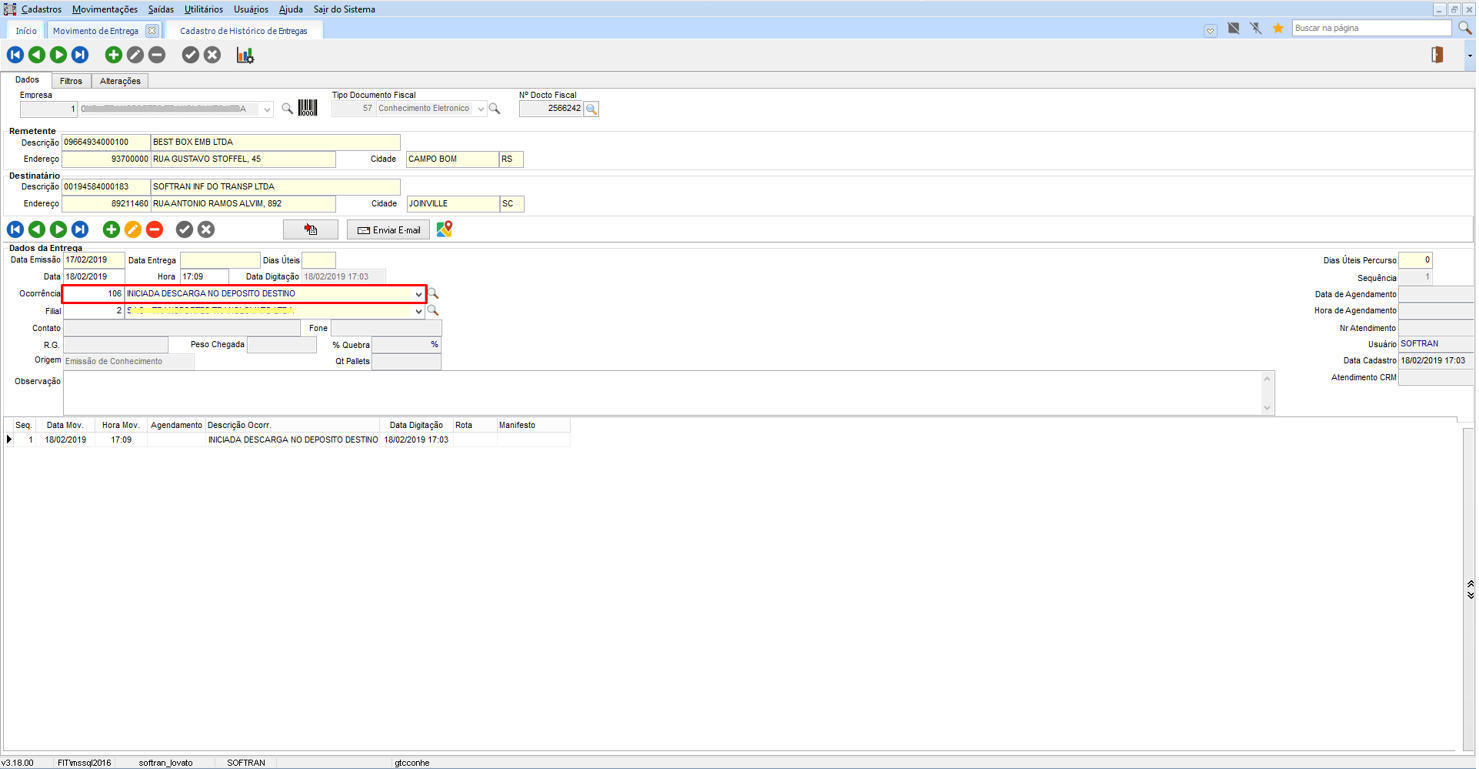Click the favorite star icon
1479x769 pixels.
1278,28
